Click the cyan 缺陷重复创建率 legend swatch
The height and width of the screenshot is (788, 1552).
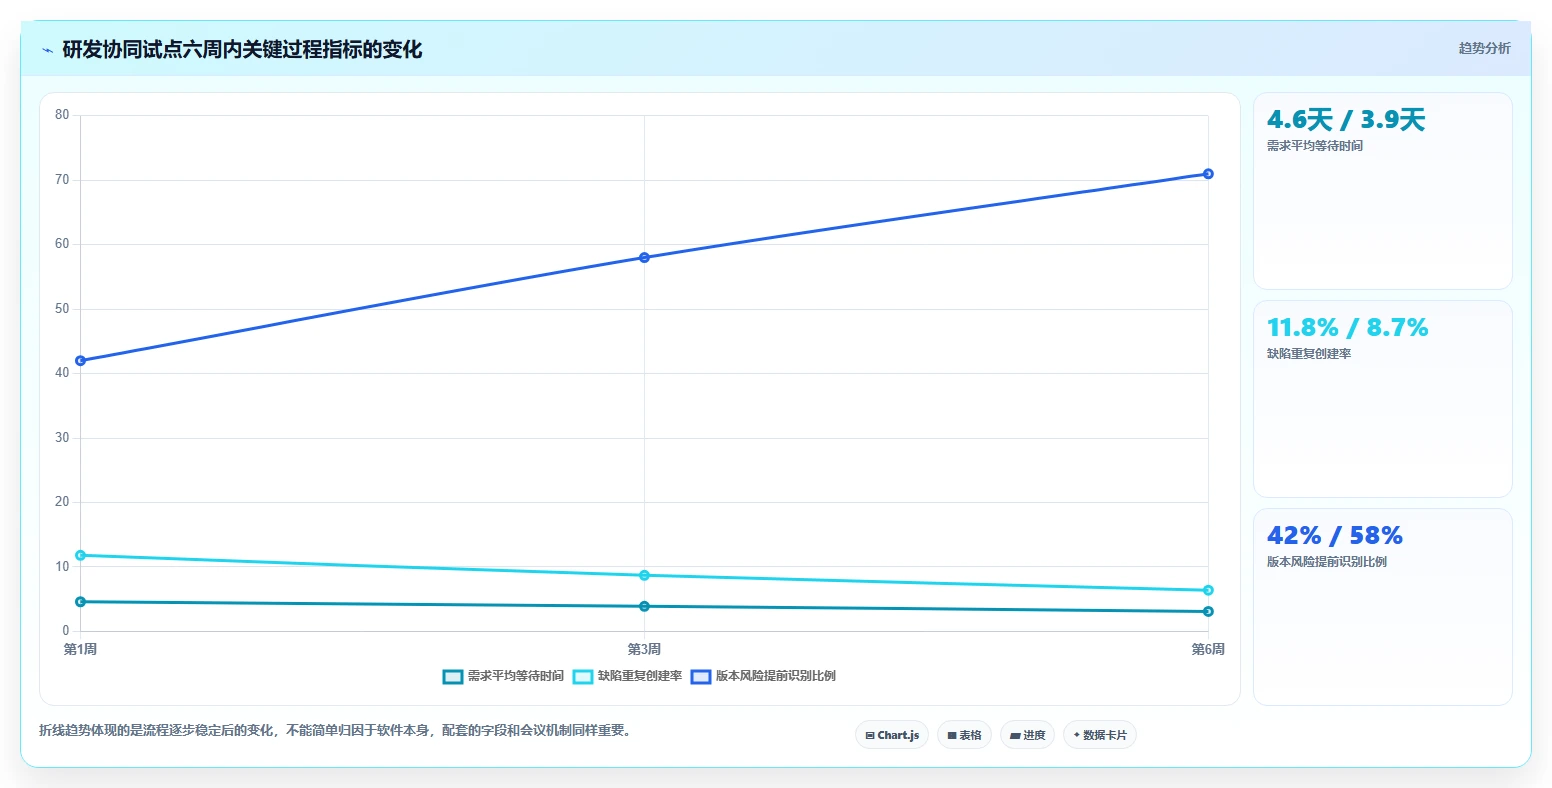pyautogui.click(x=583, y=677)
